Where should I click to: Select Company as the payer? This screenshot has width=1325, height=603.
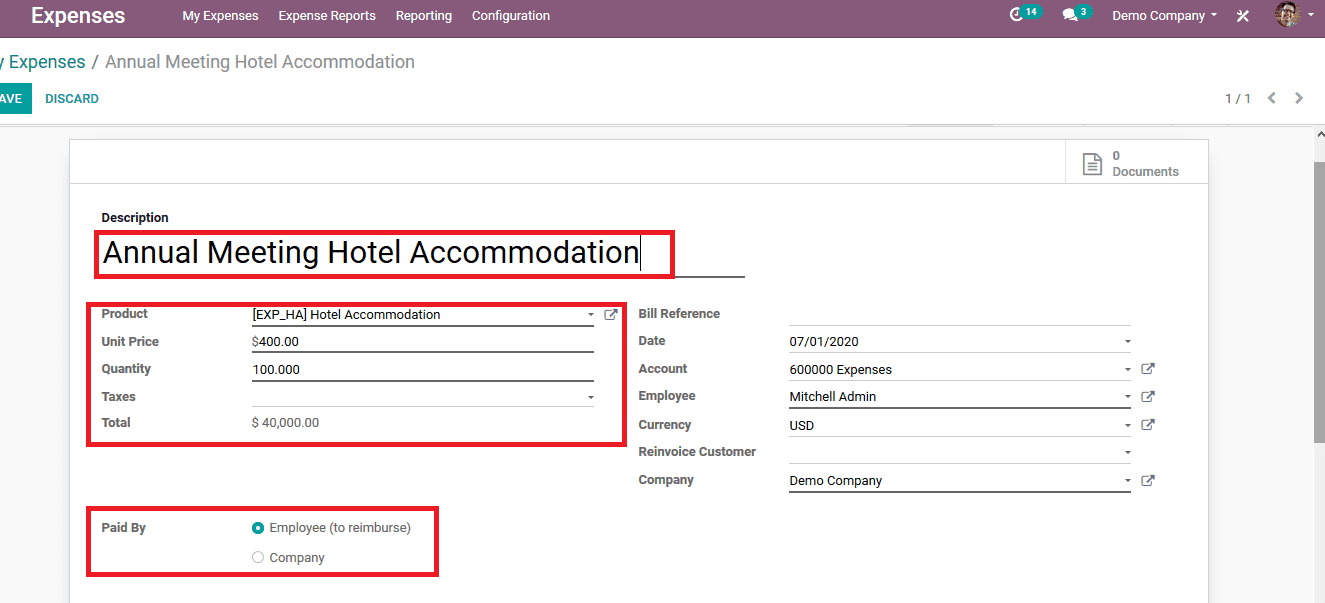tap(258, 558)
